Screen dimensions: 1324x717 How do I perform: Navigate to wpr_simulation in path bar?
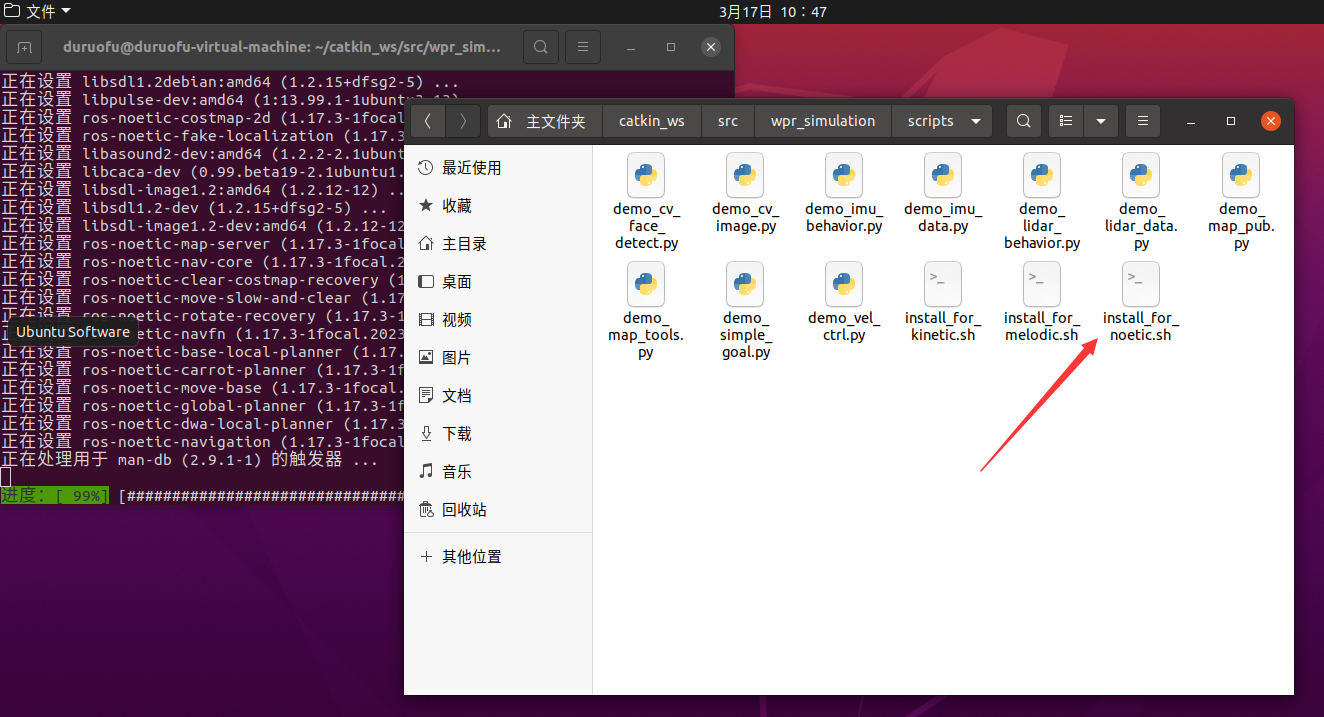click(822, 121)
